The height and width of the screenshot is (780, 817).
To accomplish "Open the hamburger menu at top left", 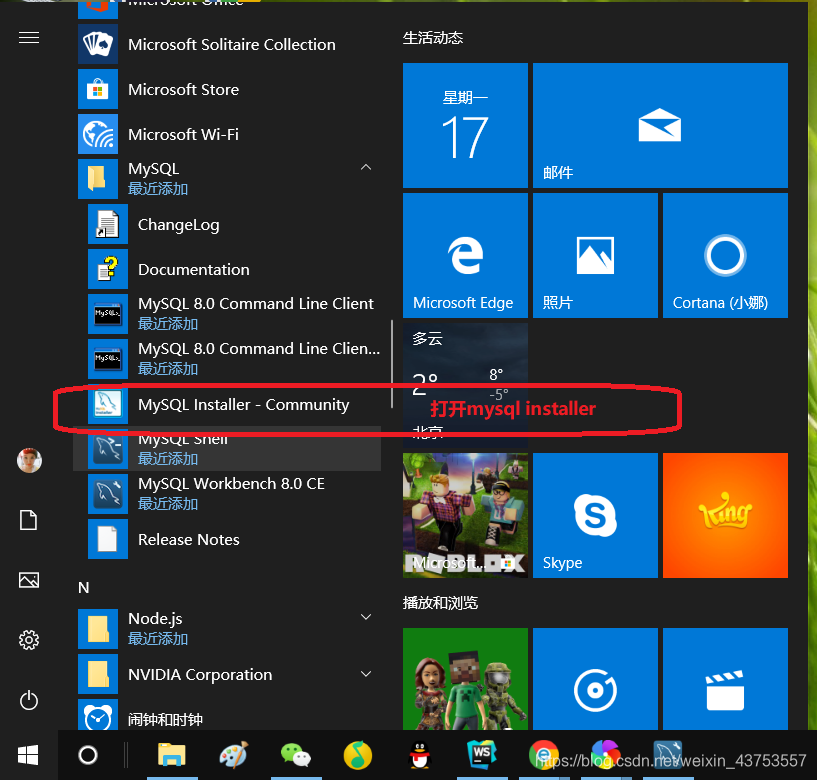I will [x=29, y=38].
